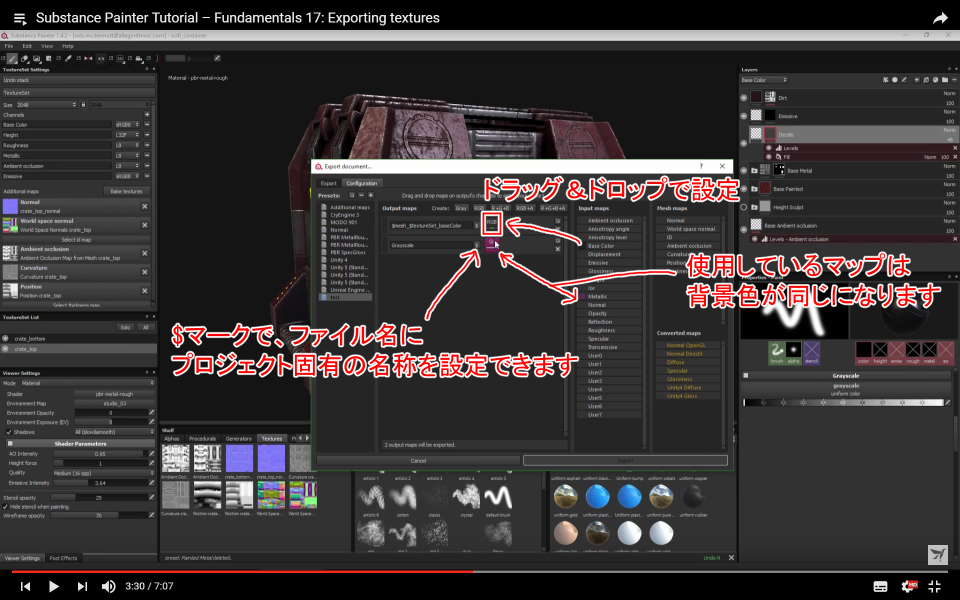Open the Help menu
The height and width of the screenshot is (600, 960).
[67, 46]
